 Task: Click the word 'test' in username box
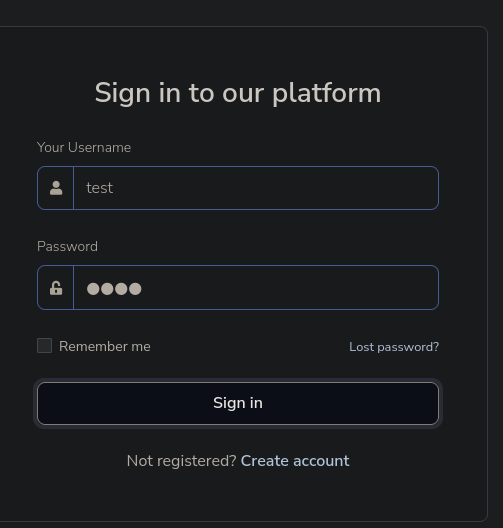[x=100, y=188]
